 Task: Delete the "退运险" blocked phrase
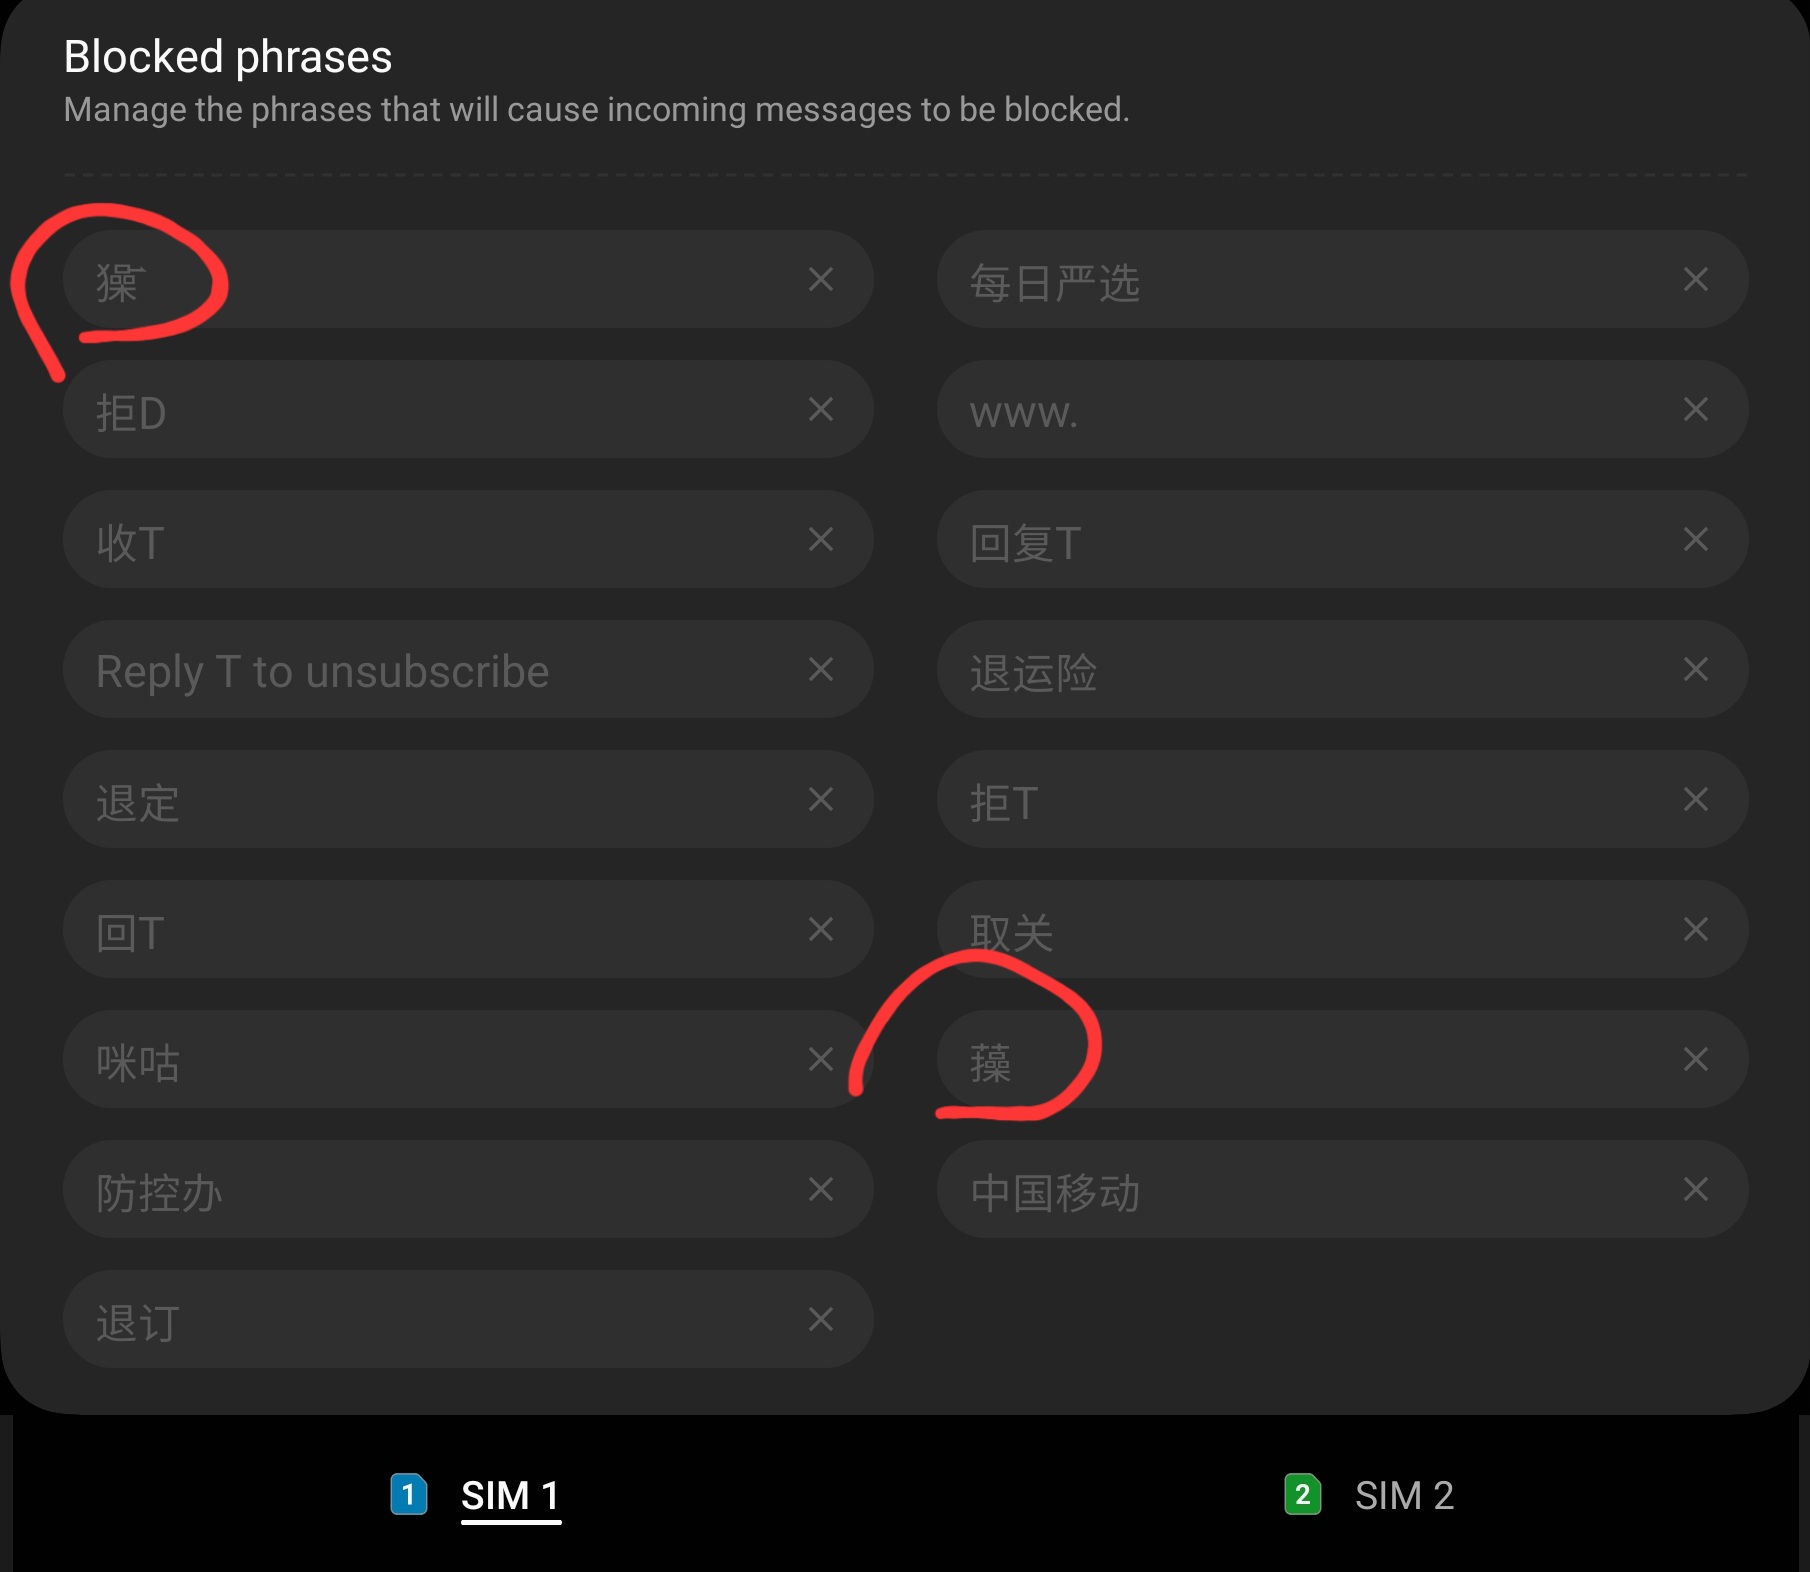click(1696, 670)
